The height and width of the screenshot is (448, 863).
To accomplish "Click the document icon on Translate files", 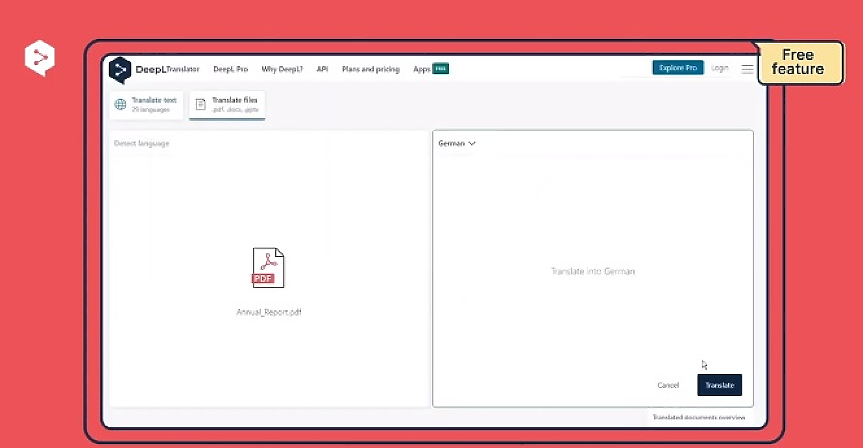I will [200, 104].
